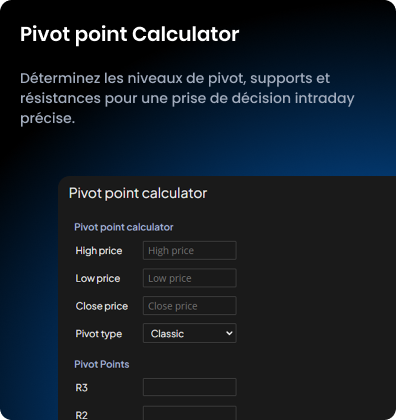Click the R3 label text
Viewport: 396px width, 420px height.
(x=82, y=388)
